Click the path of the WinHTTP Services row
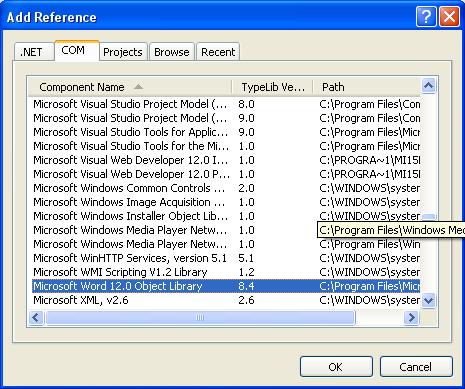Screen dimensions: 465x389 click(369, 258)
